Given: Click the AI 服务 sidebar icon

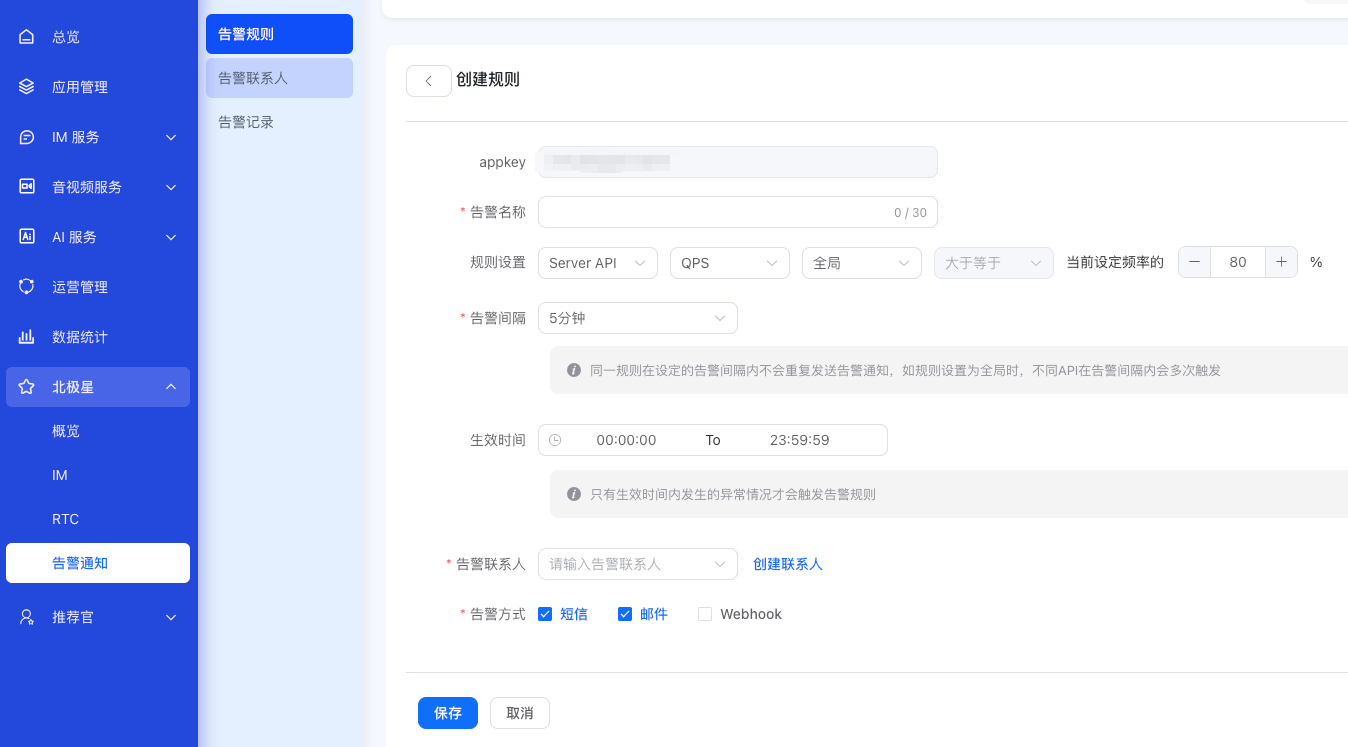Looking at the screenshot, I should pos(27,237).
